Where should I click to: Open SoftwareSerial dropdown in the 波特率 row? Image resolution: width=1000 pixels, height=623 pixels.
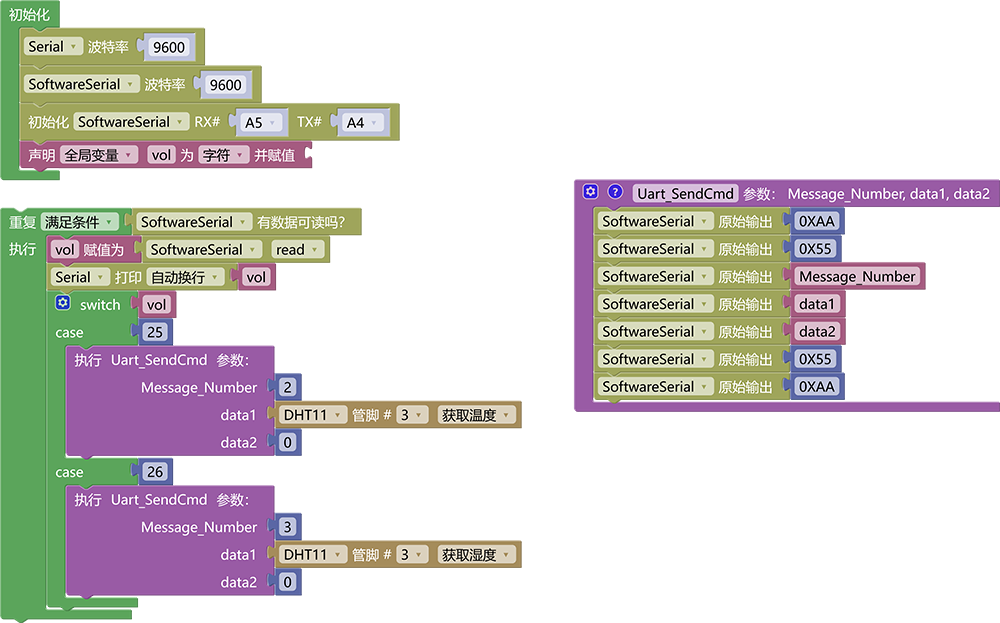[82, 84]
